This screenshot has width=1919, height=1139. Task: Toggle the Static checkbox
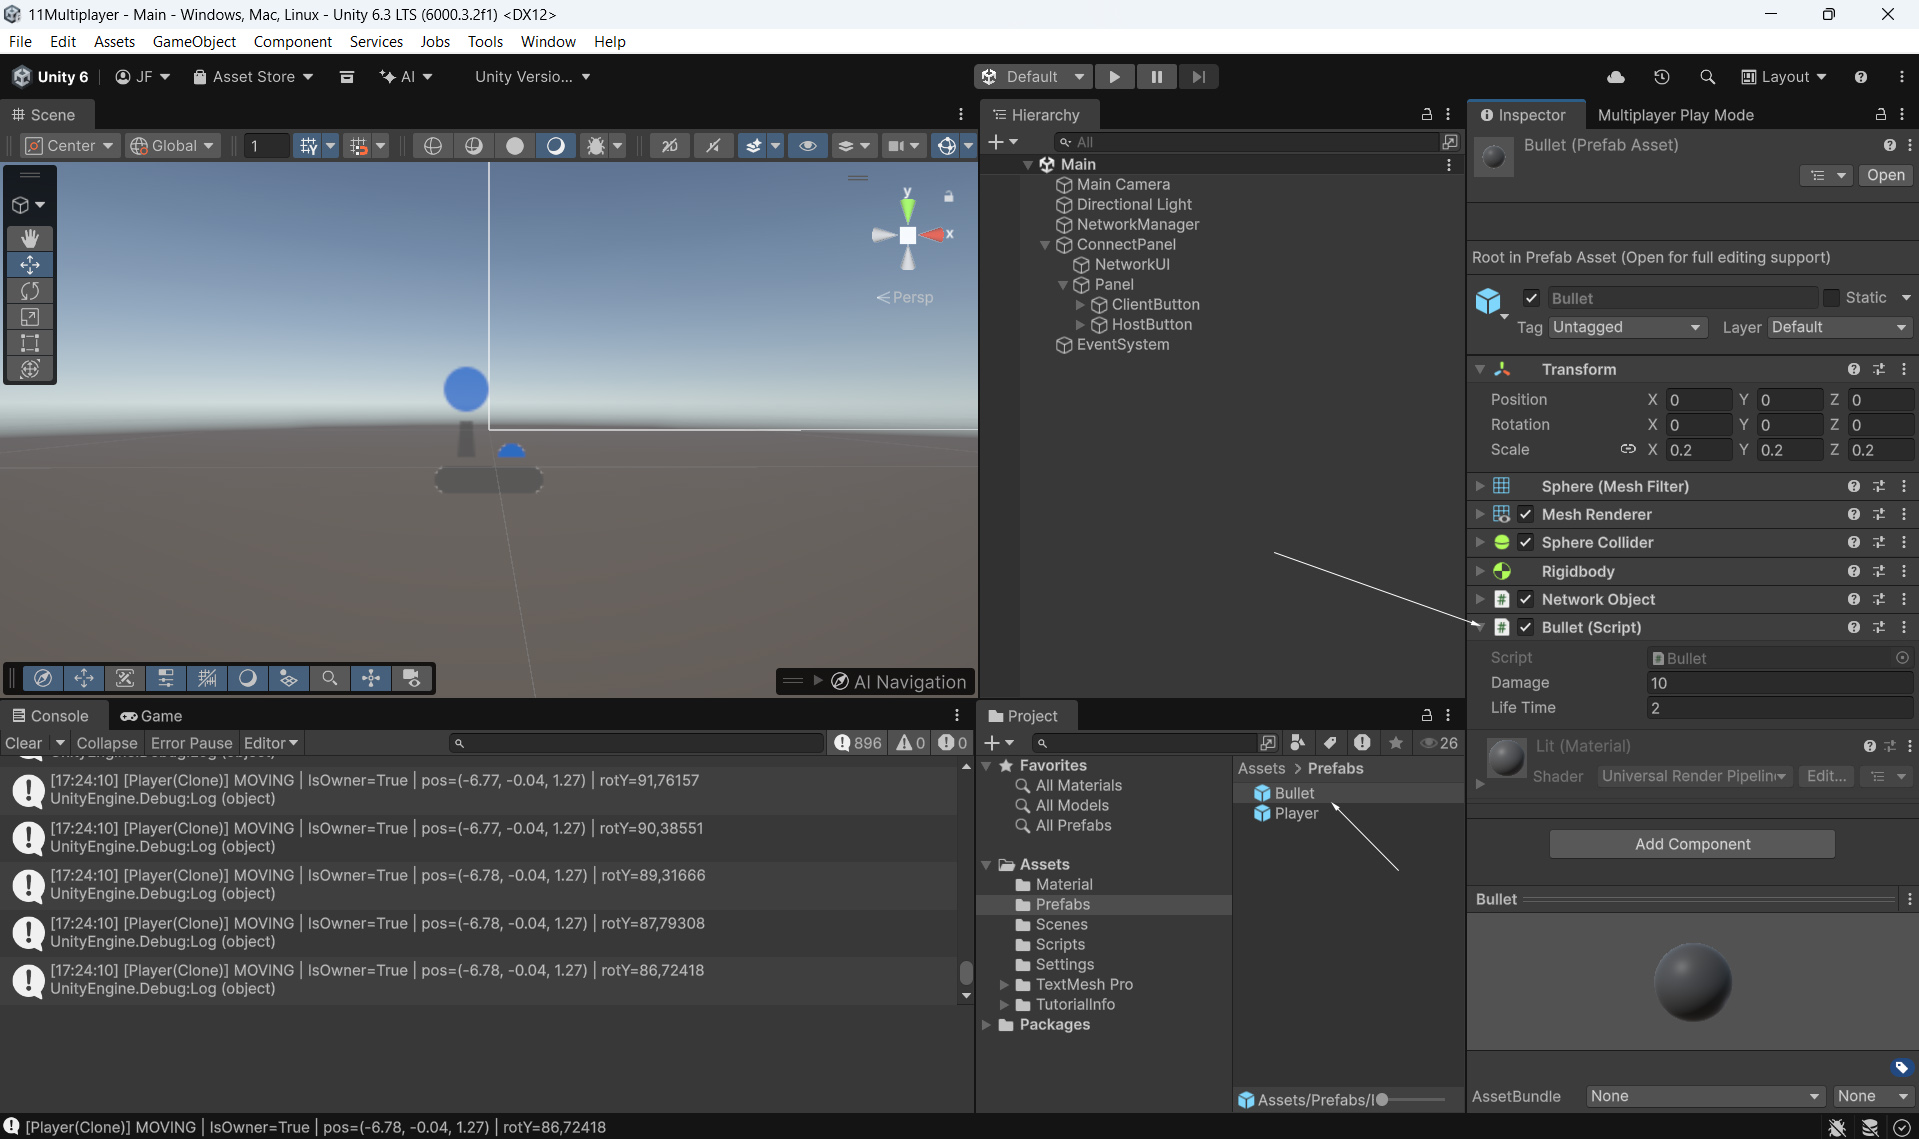1831,298
